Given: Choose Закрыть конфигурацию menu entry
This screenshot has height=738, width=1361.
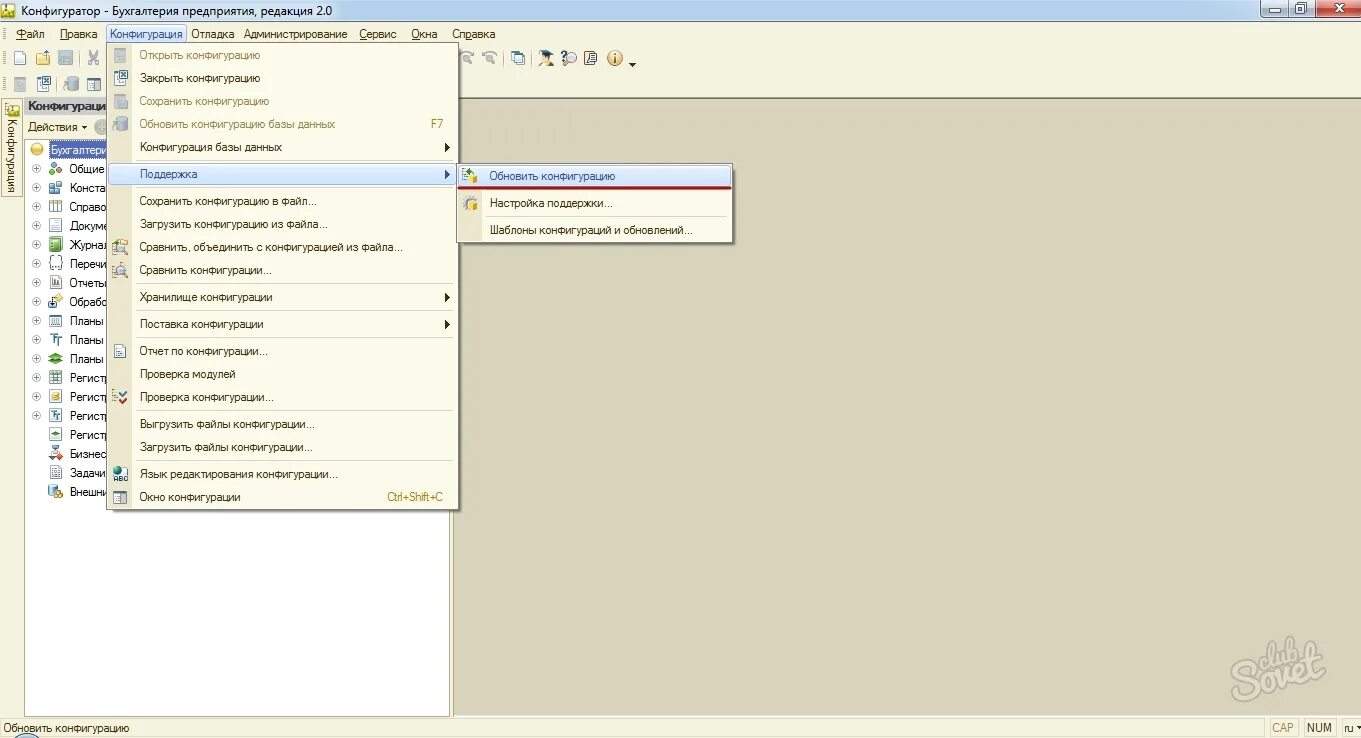Looking at the screenshot, I should [x=282, y=78].
